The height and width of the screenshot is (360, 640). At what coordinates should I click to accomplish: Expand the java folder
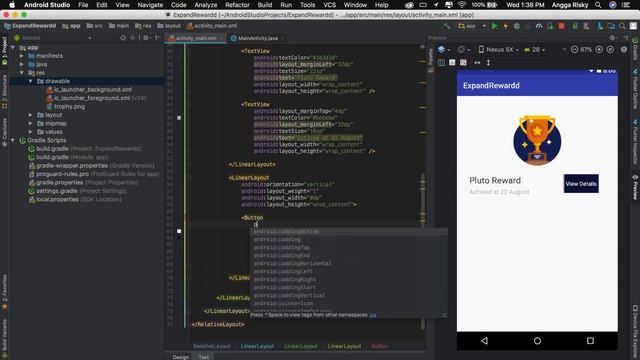click(x=22, y=64)
